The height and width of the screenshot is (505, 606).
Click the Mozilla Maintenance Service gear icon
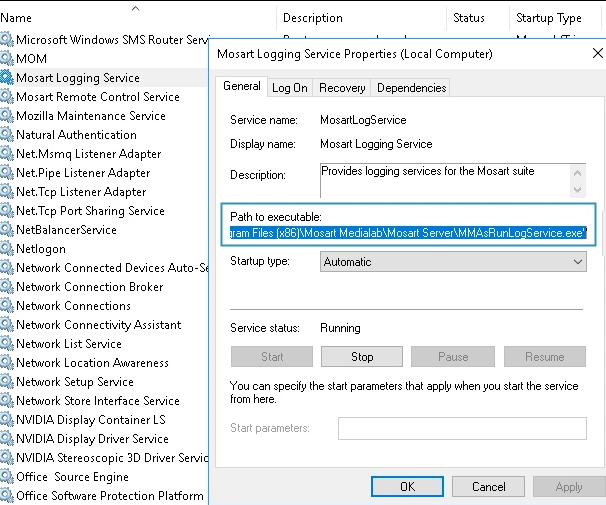click(x=7, y=116)
